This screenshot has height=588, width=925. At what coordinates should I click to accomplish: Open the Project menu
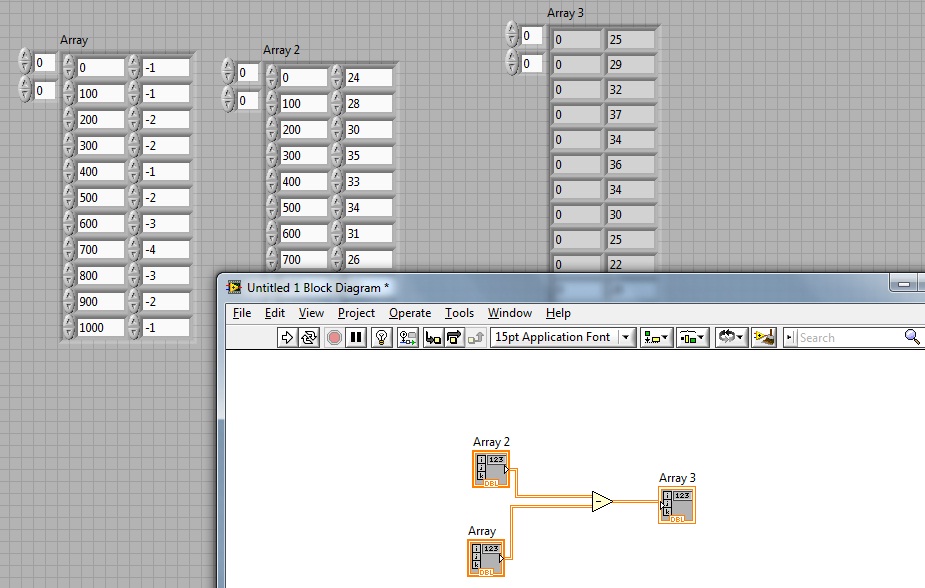coord(356,313)
